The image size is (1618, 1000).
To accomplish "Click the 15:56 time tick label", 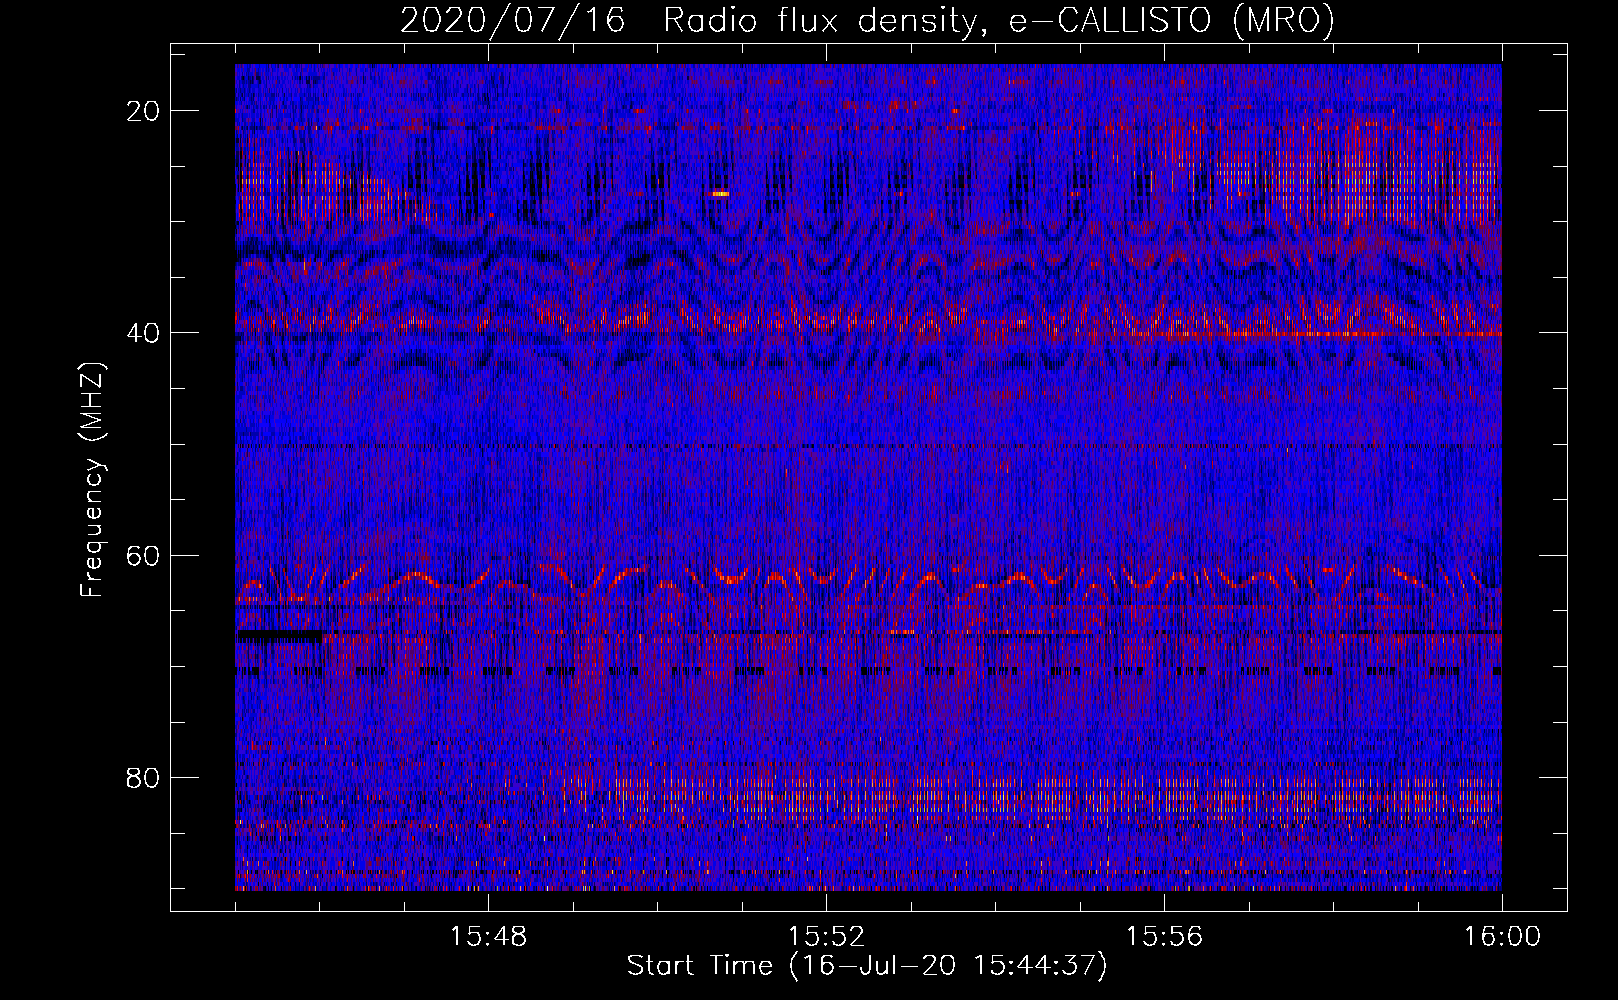I will tap(1164, 937).
